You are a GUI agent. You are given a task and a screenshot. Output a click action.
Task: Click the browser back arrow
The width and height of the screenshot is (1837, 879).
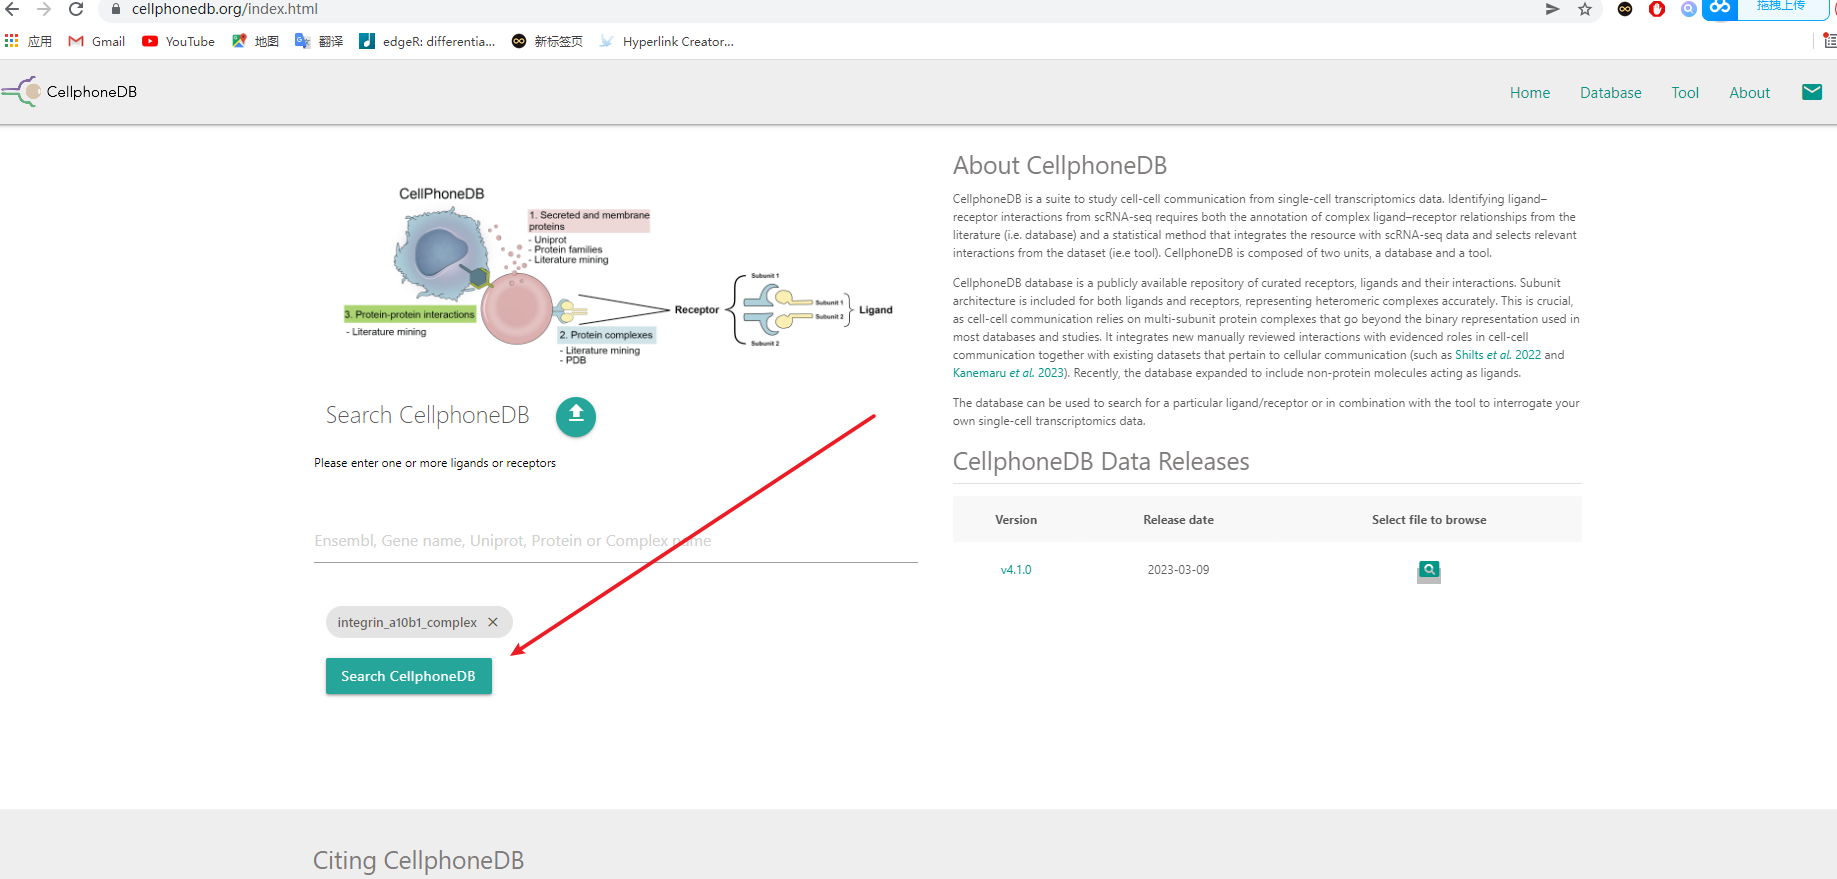click(x=12, y=9)
